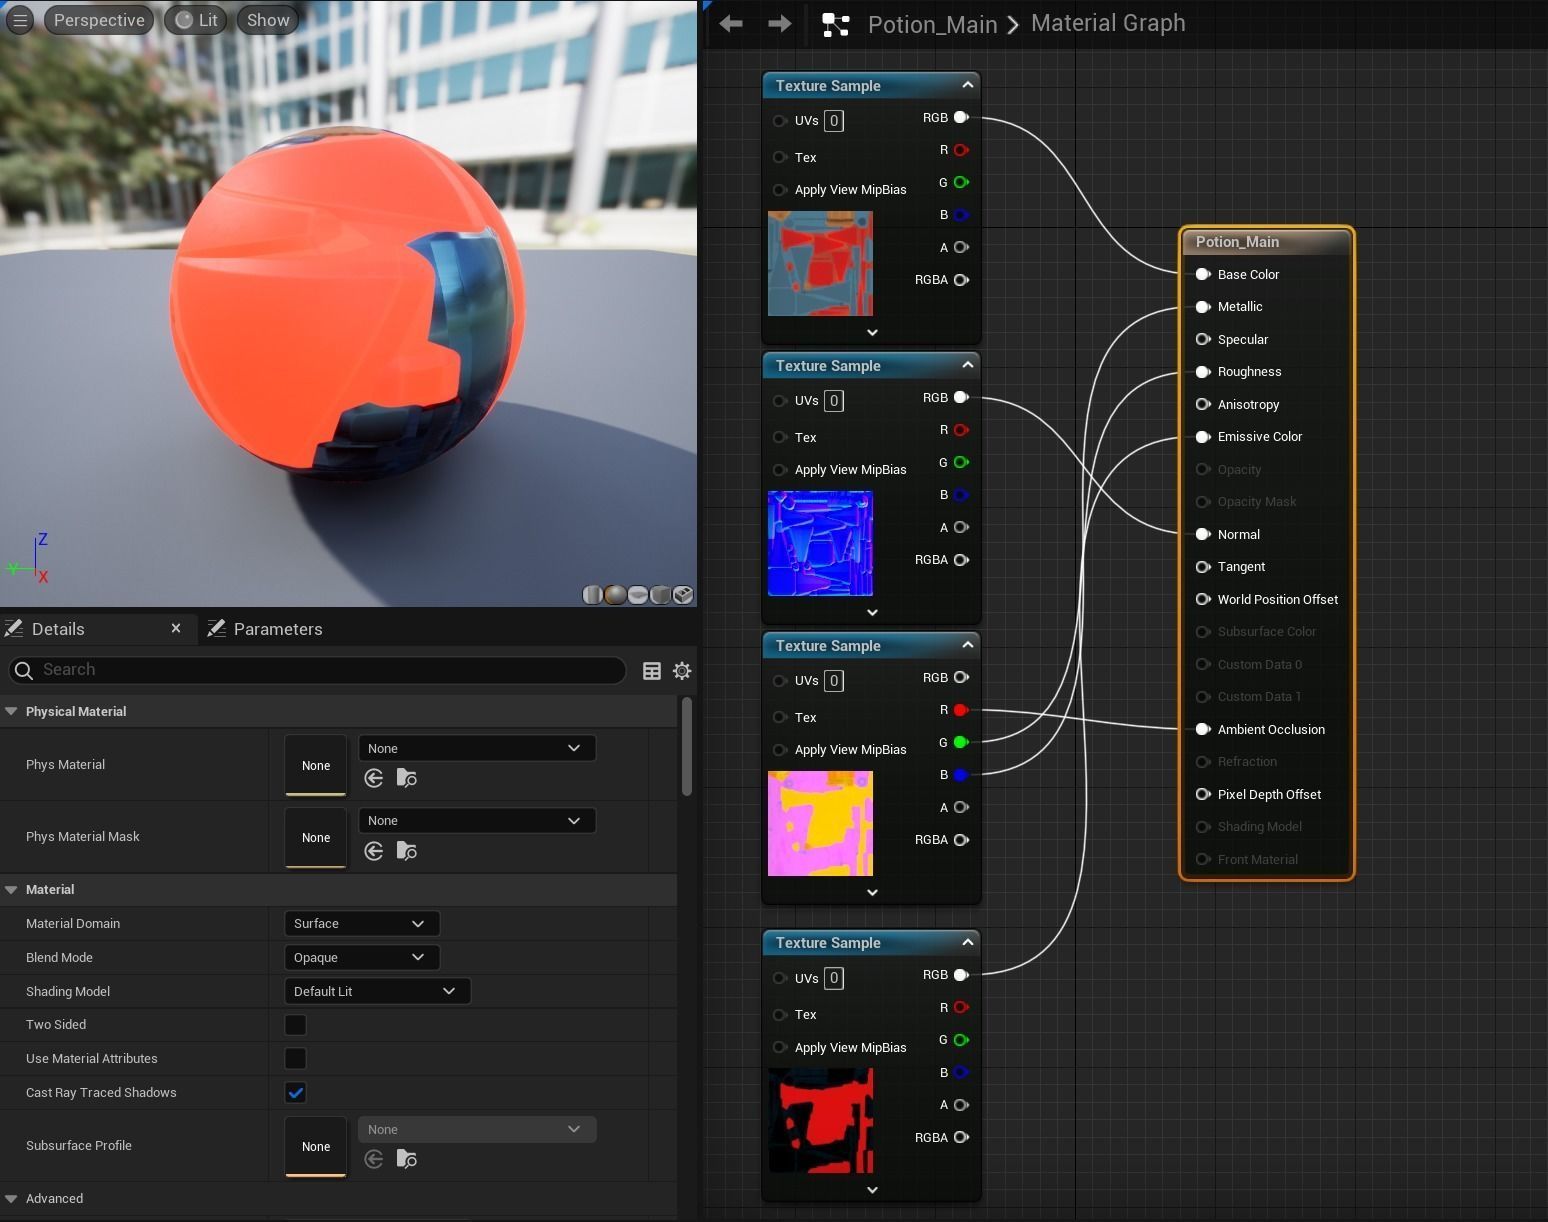This screenshot has width=1548, height=1222.
Task: Open the Shading Model dropdown
Action: tap(377, 992)
